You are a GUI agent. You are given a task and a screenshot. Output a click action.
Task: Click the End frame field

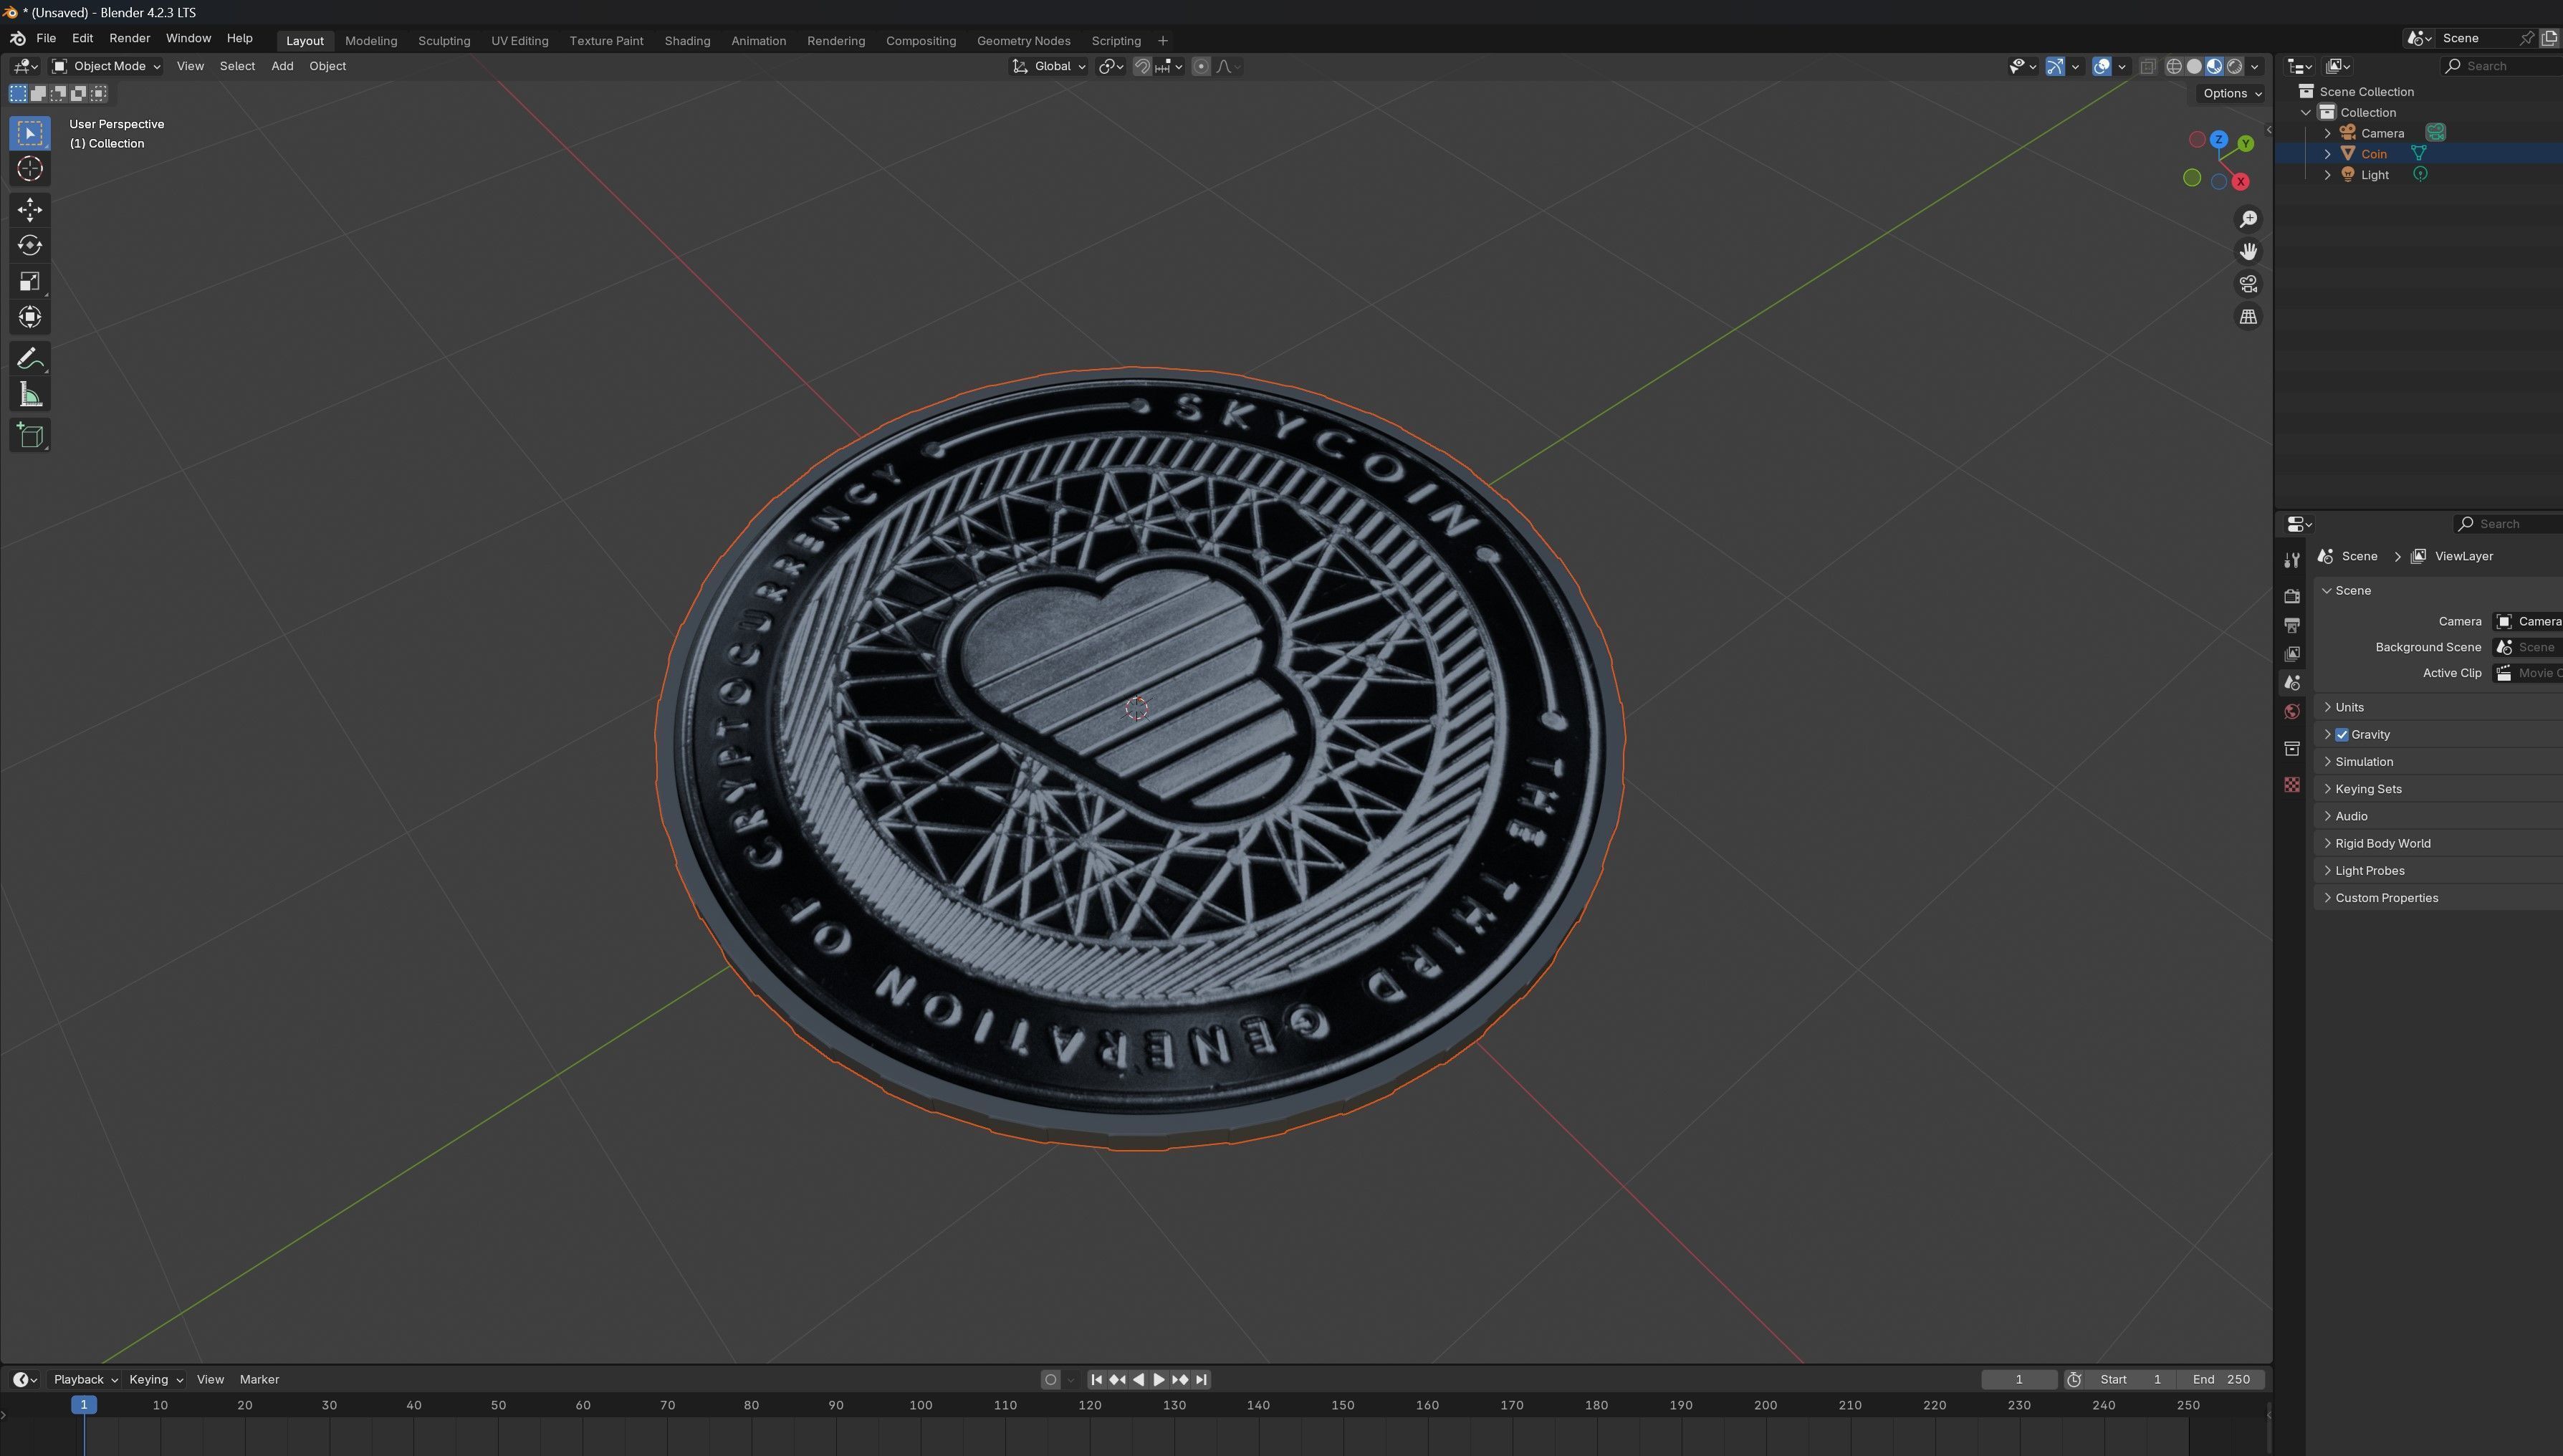tap(2221, 1379)
